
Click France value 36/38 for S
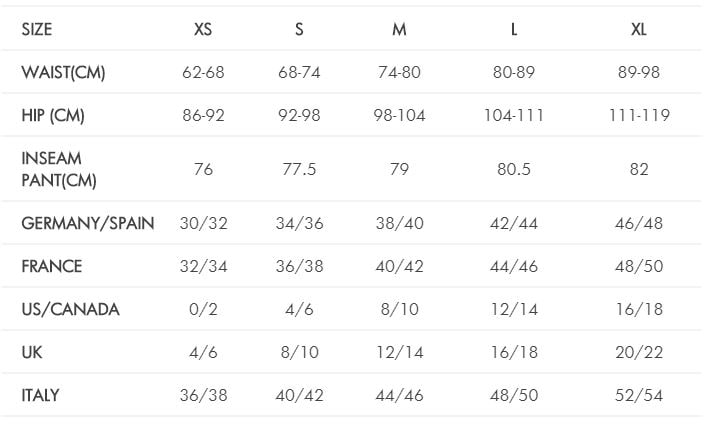299,266
